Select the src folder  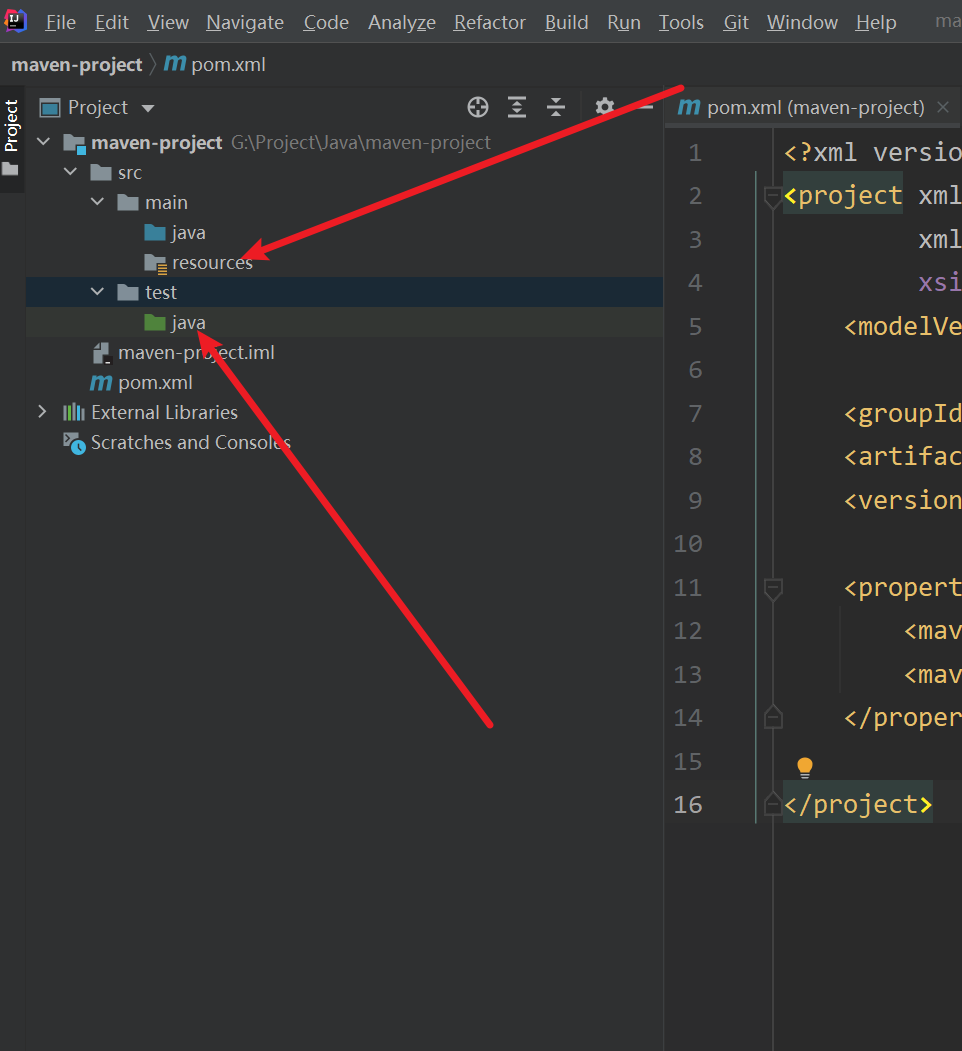tap(129, 173)
